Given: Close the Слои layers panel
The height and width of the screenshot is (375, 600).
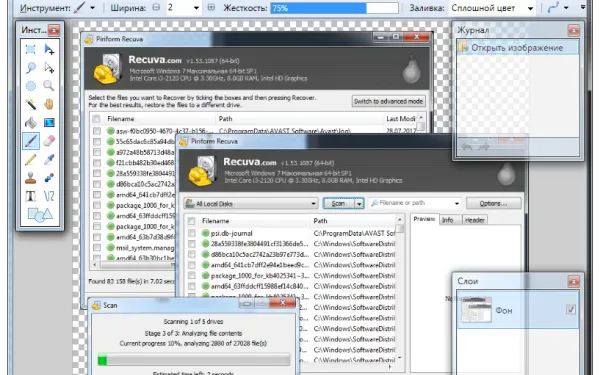Looking at the screenshot, I should [x=573, y=282].
